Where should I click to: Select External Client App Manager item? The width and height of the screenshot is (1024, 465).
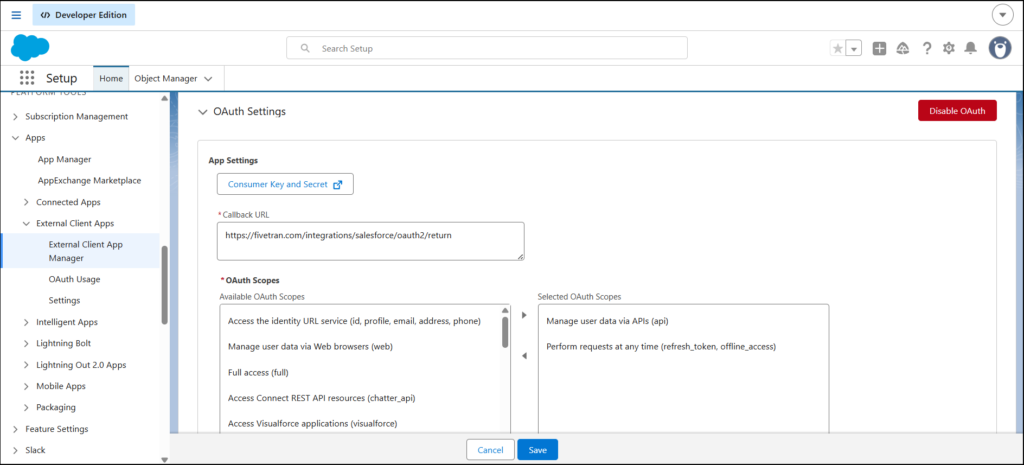pyautogui.click(x=80, y=251)
